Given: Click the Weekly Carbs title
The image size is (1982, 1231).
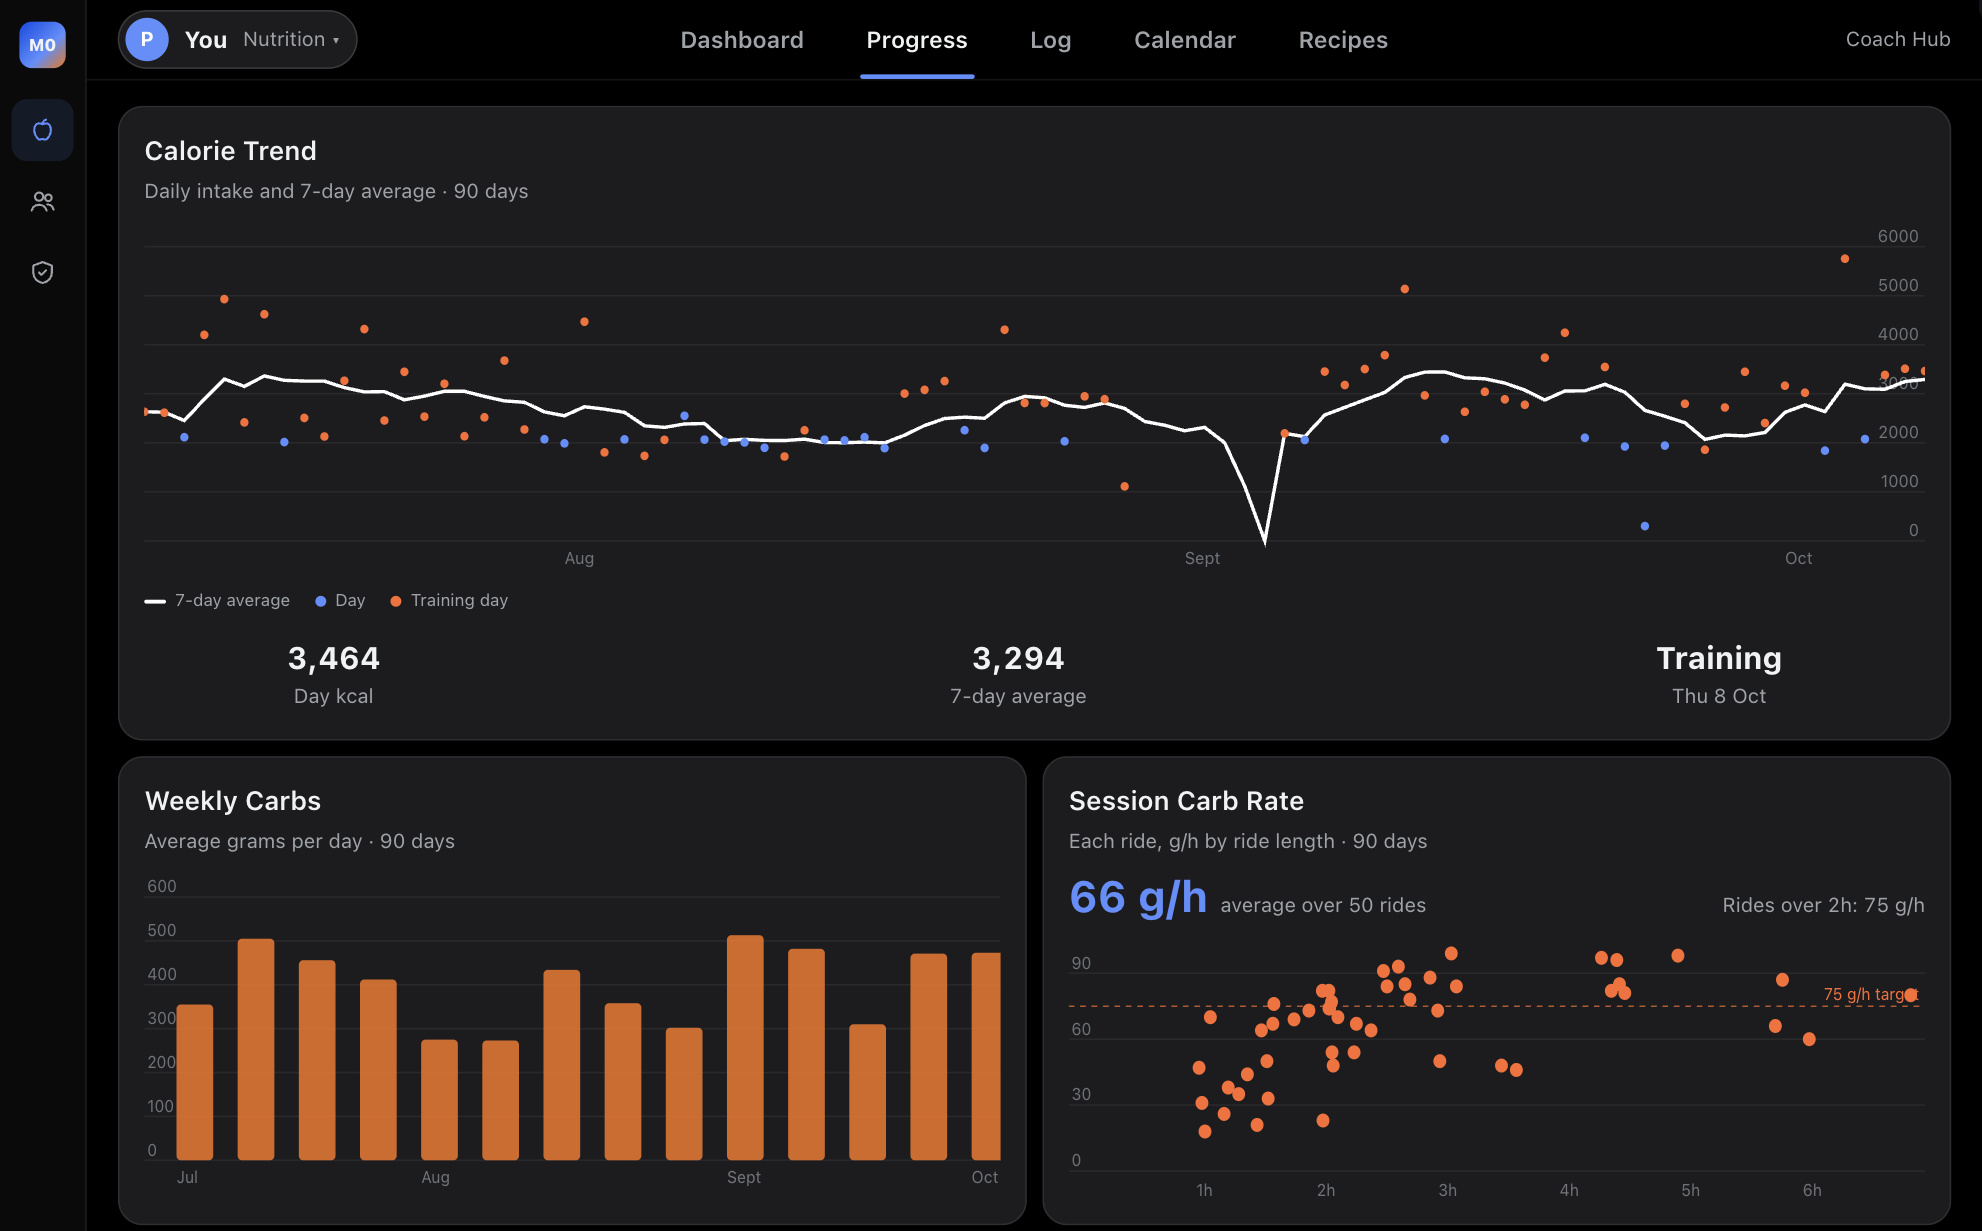Looking at the screenshot, I should tap(233, 801).
